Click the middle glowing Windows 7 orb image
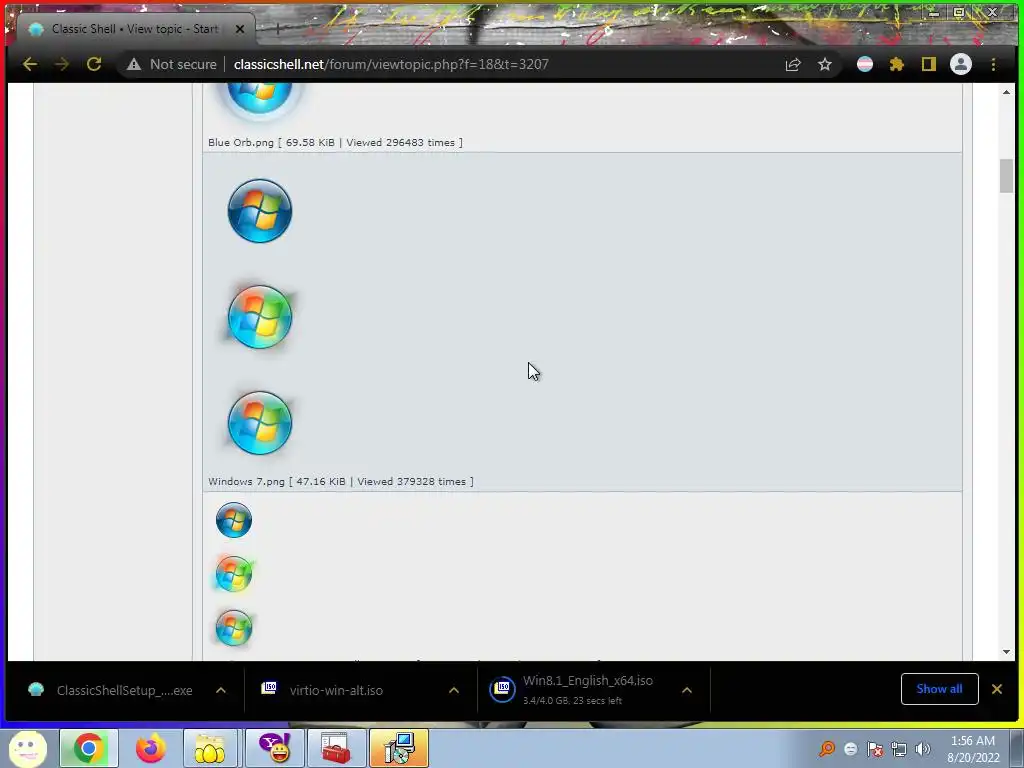This screenshot has height=768, width=1024. pos(260,317)
